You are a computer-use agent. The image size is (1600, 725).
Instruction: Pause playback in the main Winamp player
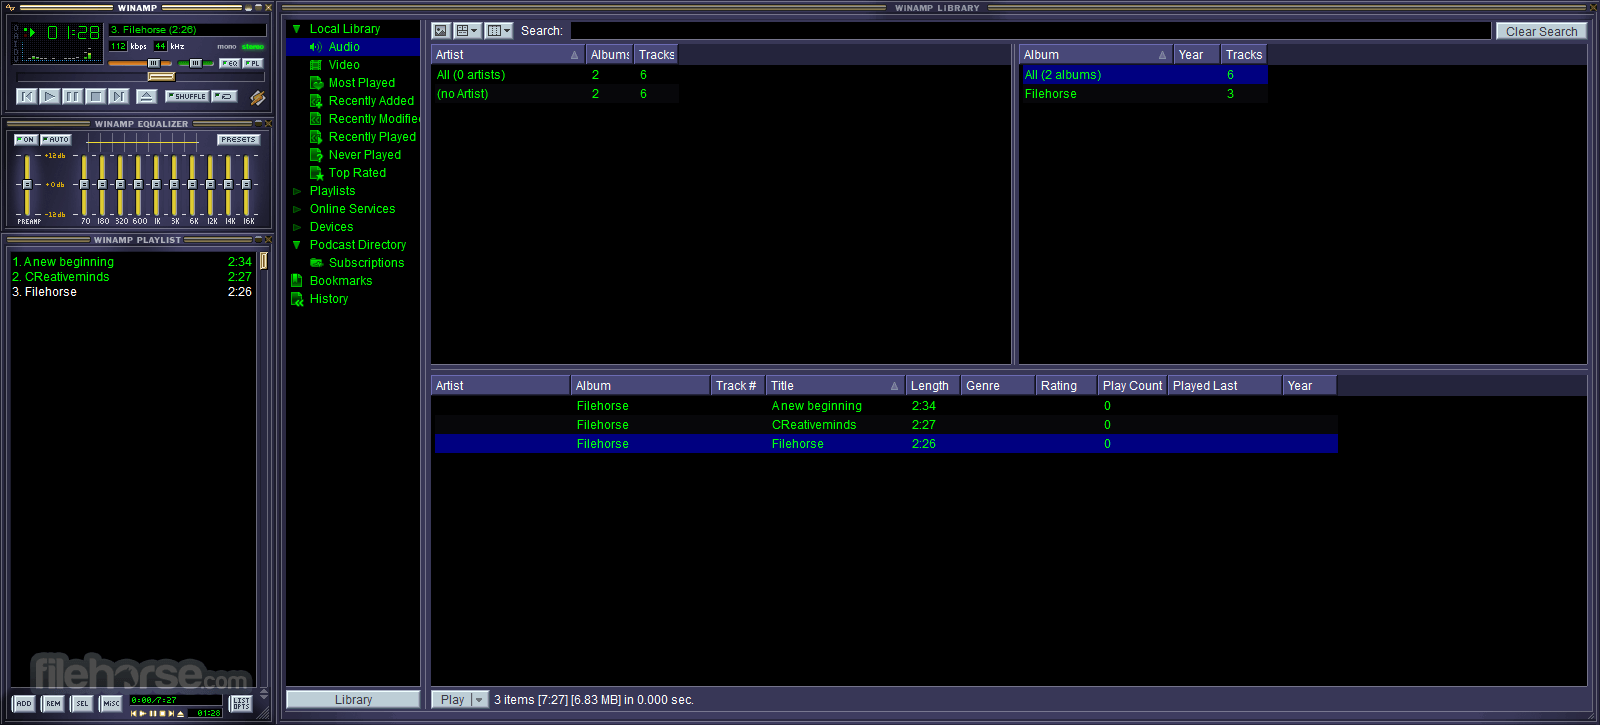(x=72, y=96)
